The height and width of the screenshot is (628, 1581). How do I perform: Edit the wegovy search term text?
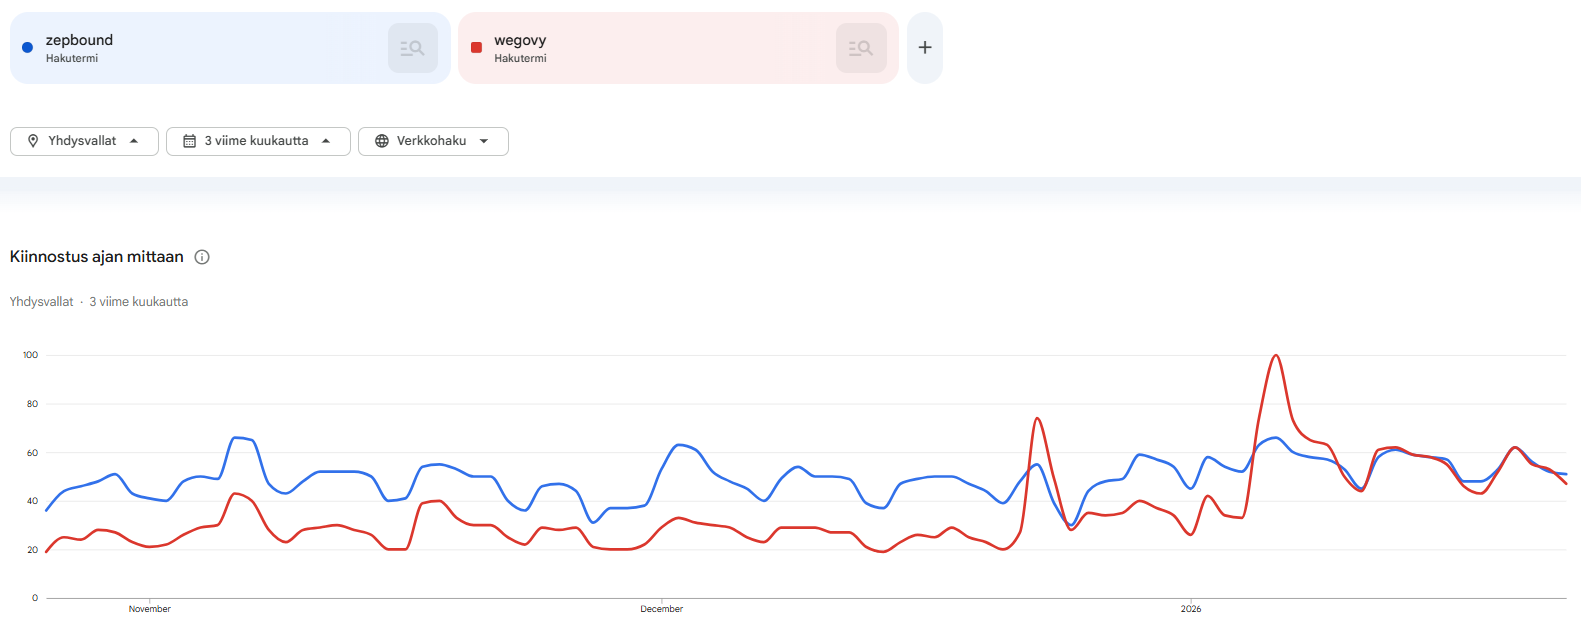(x=520, y=40)
